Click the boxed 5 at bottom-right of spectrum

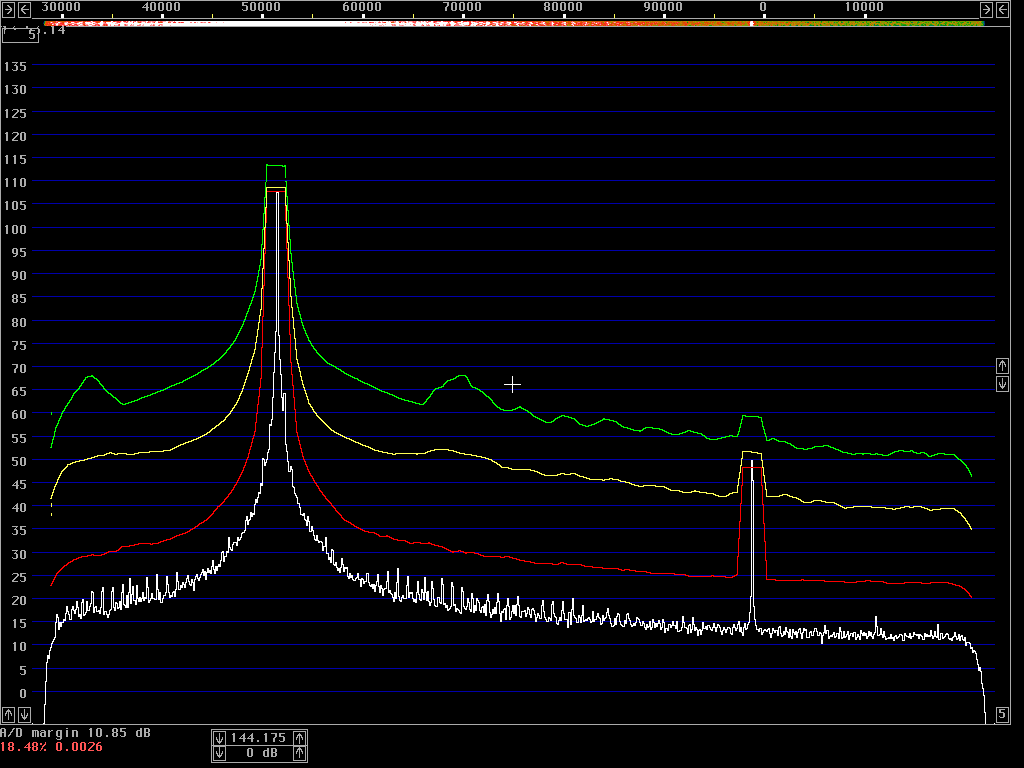[1002, 714]
